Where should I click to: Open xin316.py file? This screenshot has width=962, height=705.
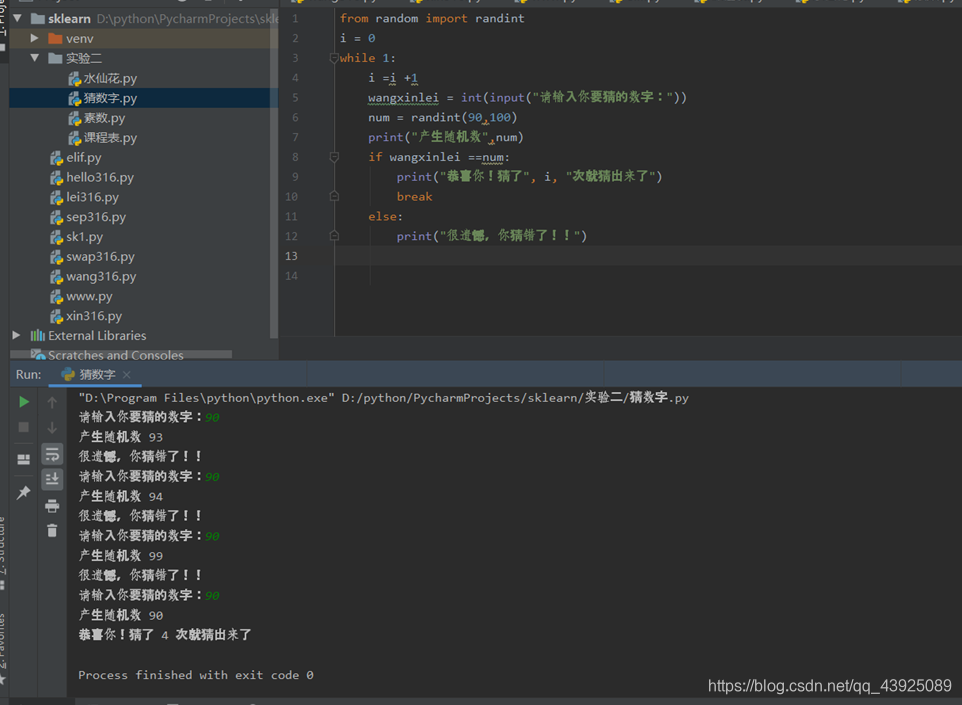tap(94, 315)
